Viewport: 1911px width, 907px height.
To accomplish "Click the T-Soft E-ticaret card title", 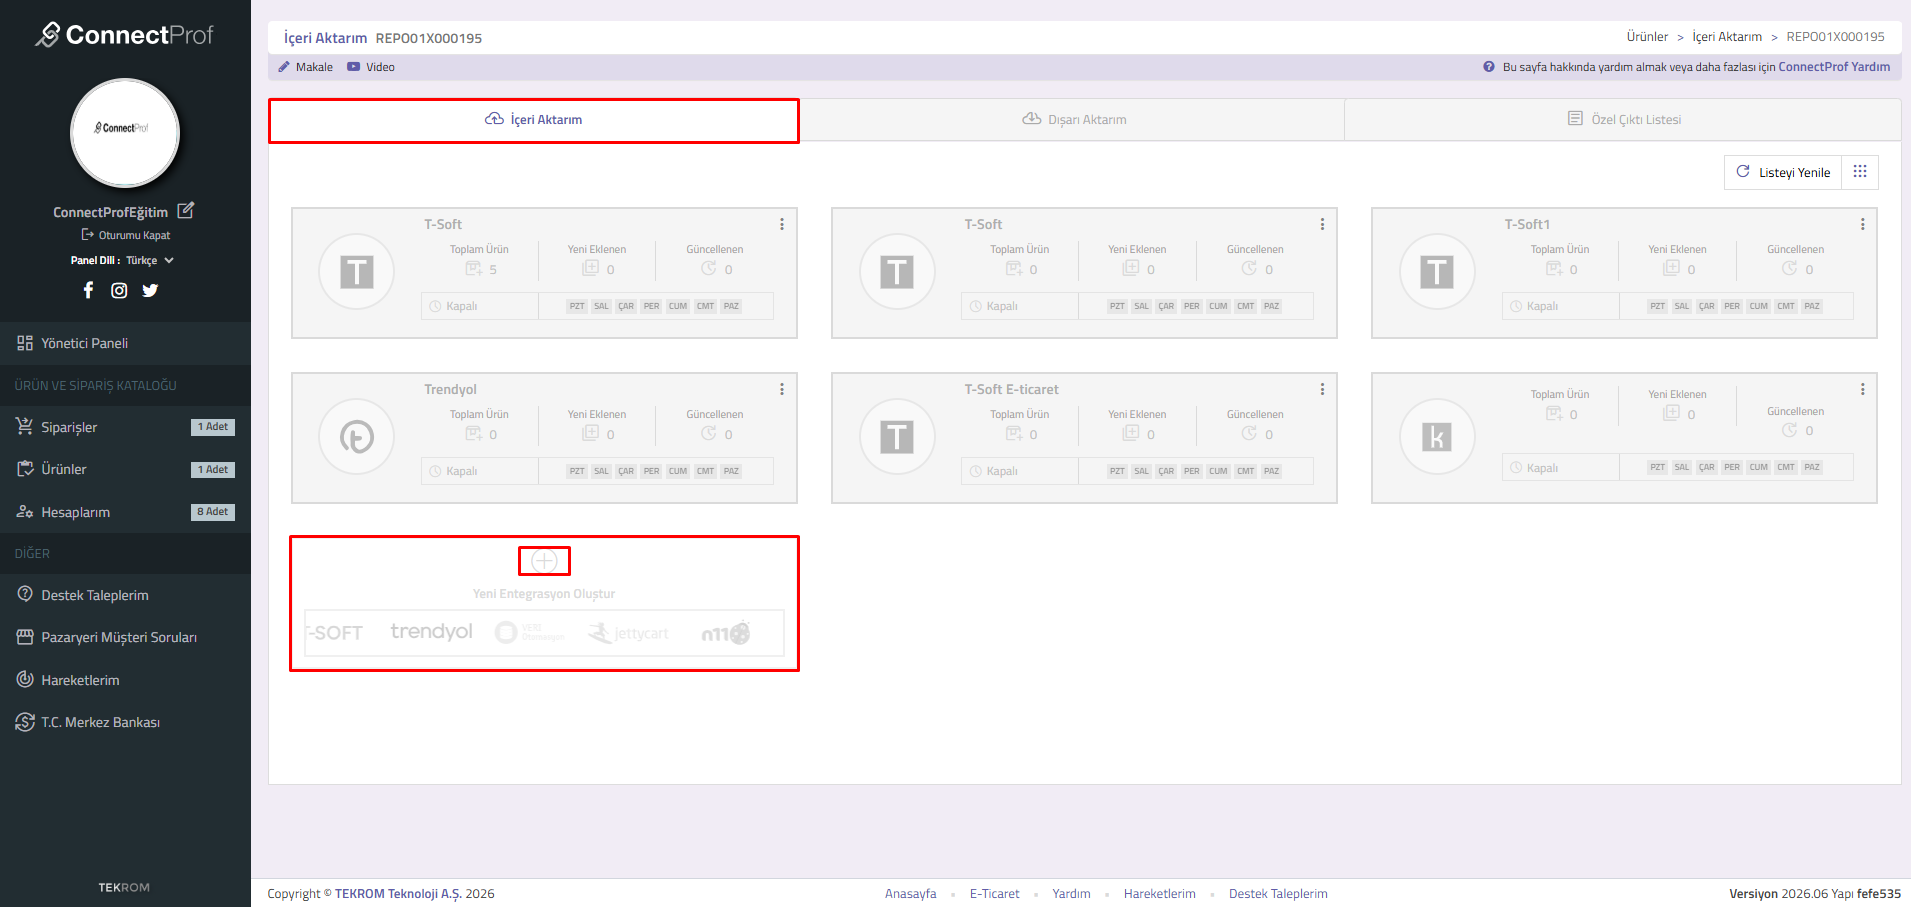I will coord(1011,389).
